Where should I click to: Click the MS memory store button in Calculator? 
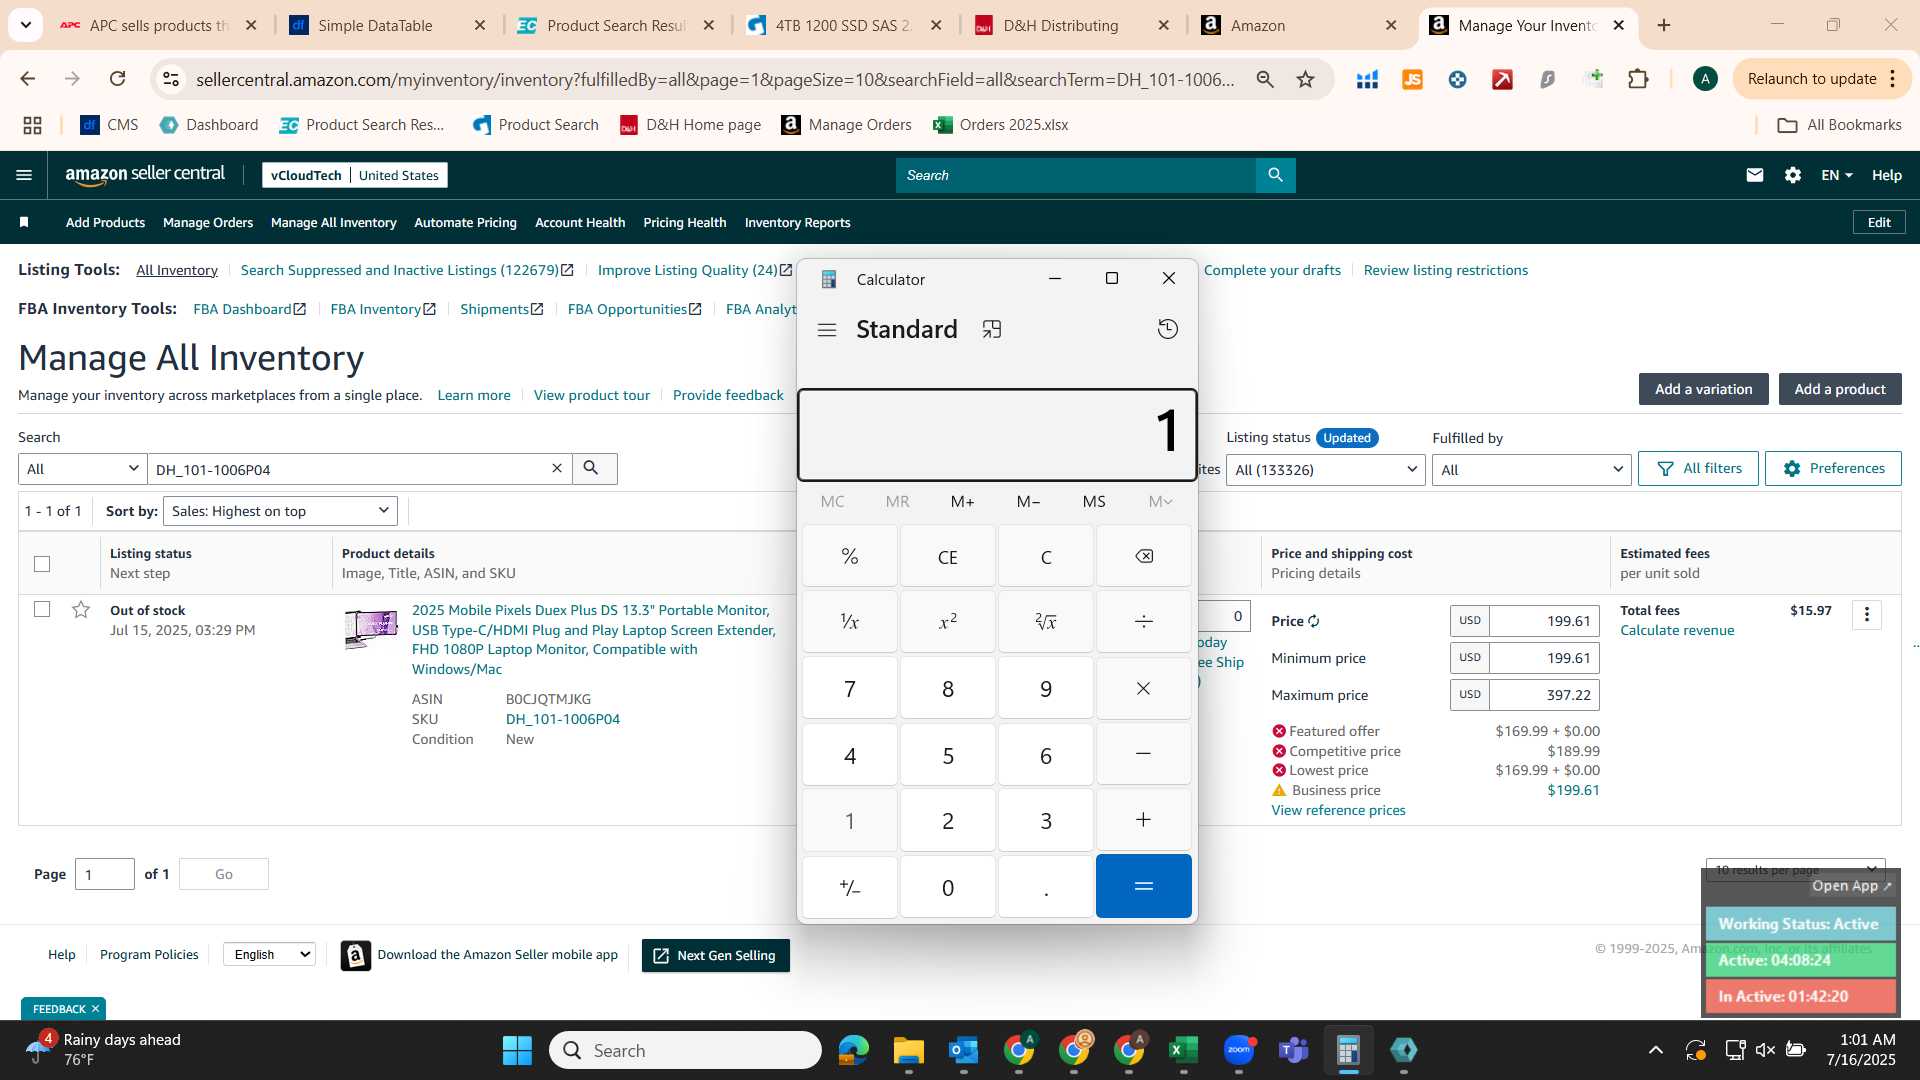(x=1094, y=501)
